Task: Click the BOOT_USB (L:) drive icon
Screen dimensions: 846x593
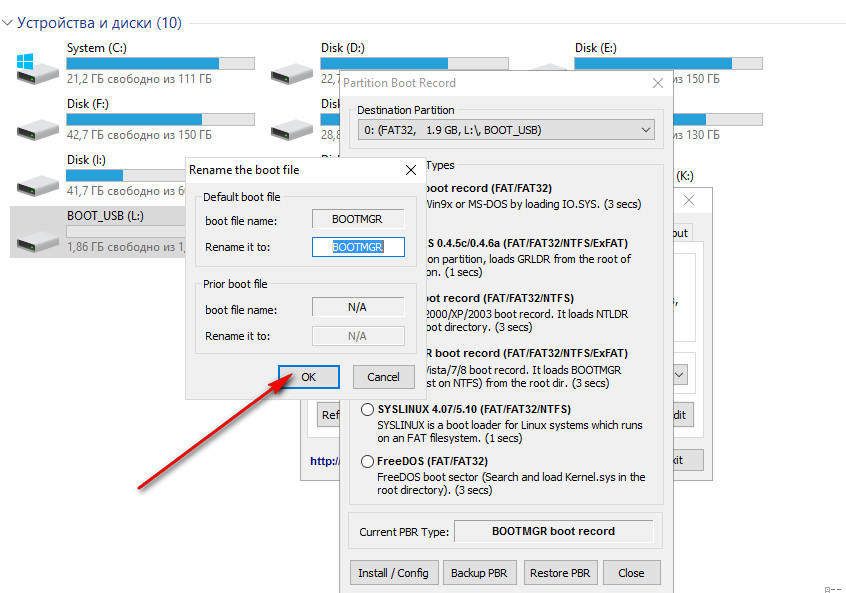Action: (38, 237)
